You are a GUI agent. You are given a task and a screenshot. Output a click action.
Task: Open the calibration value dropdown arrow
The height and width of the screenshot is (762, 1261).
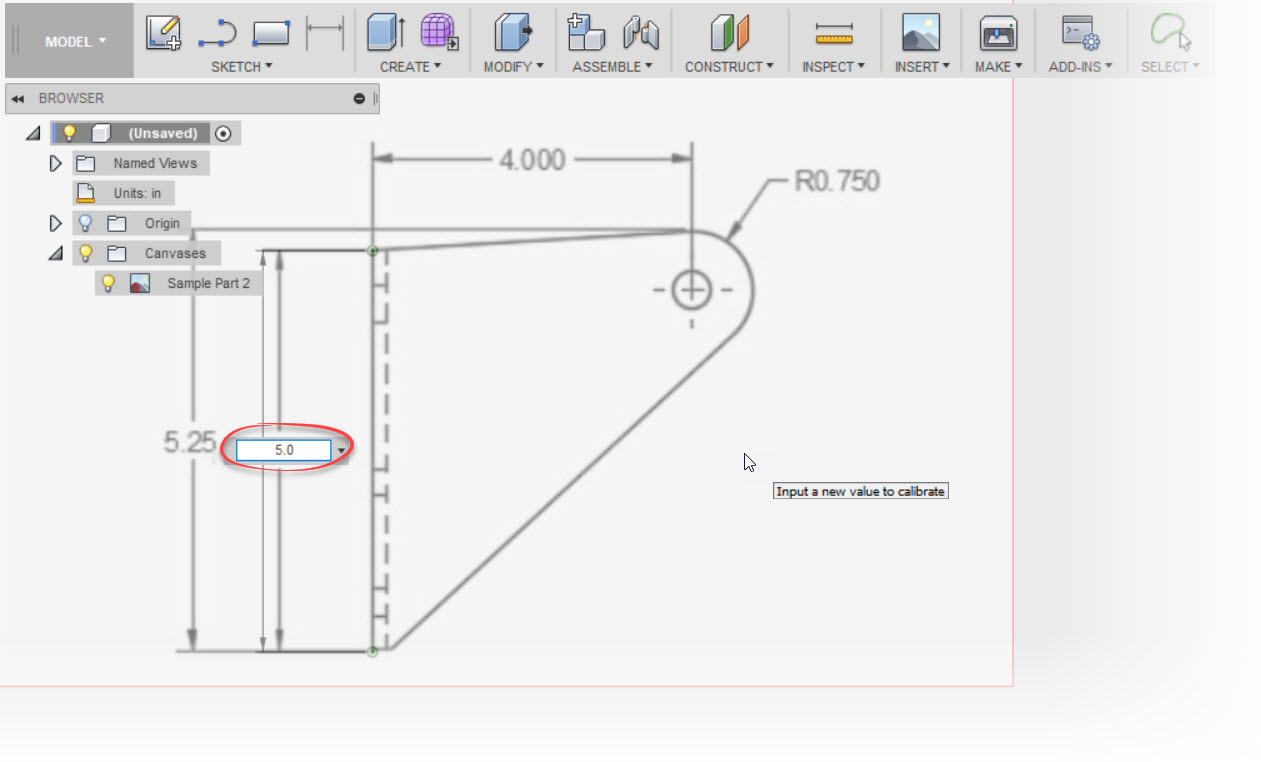(x=341, y=452)
